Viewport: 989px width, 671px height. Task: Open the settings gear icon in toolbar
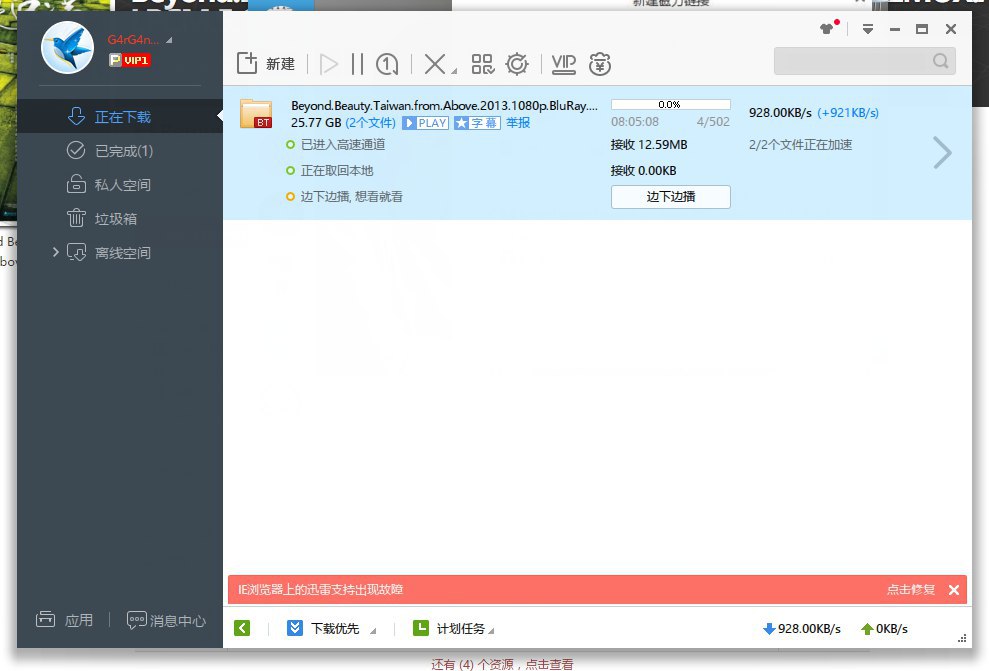[517, 64]
